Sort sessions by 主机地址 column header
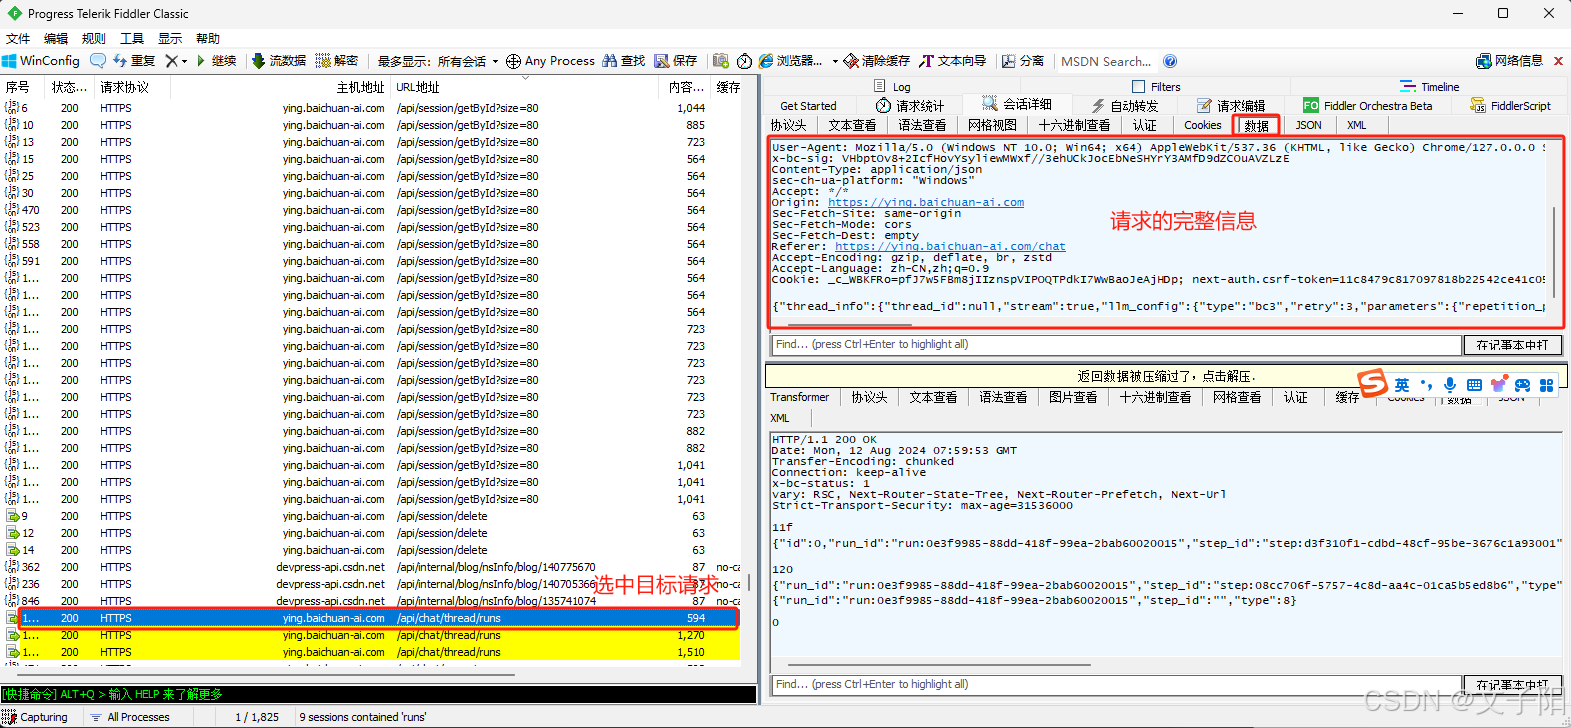 pyautogui.click(x=360, y=87)
